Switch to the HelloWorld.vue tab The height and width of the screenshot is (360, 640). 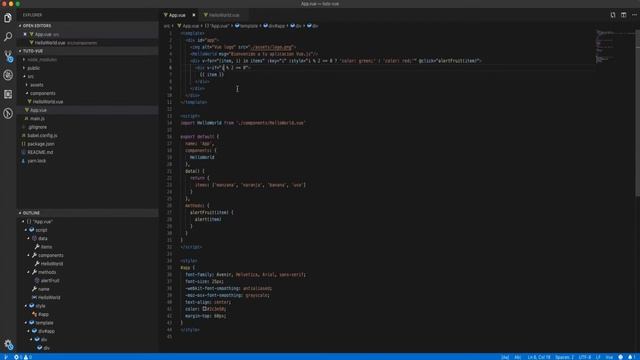[224, 15]
